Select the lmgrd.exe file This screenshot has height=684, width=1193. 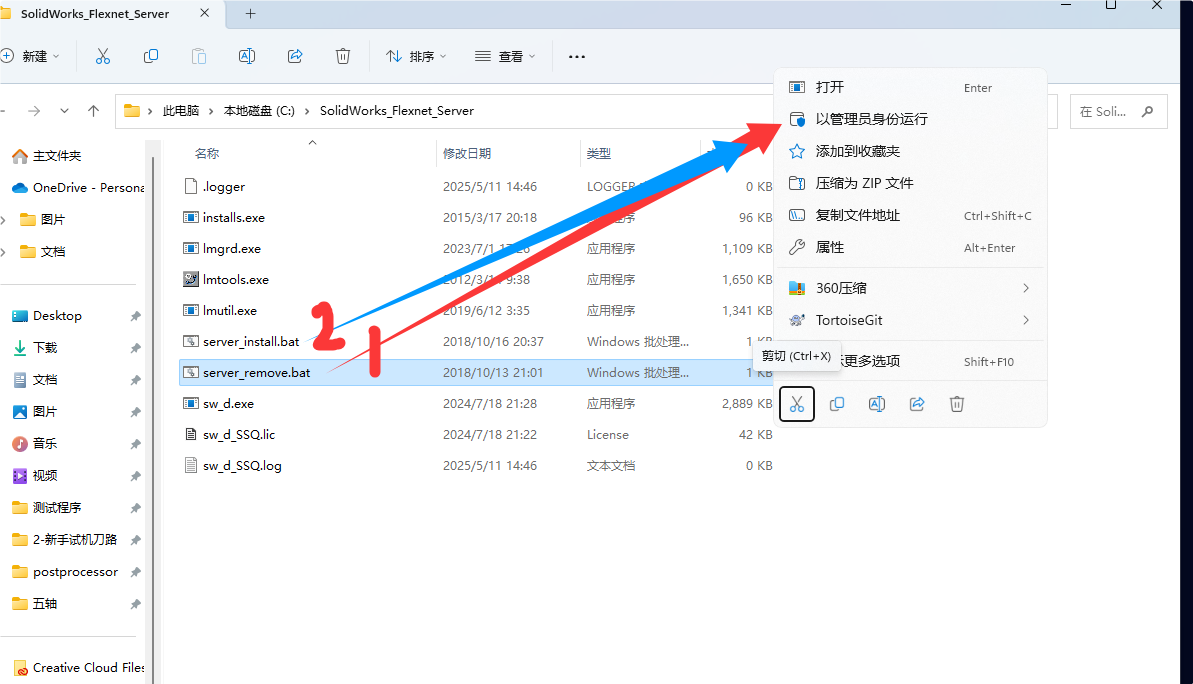point(232,249)
